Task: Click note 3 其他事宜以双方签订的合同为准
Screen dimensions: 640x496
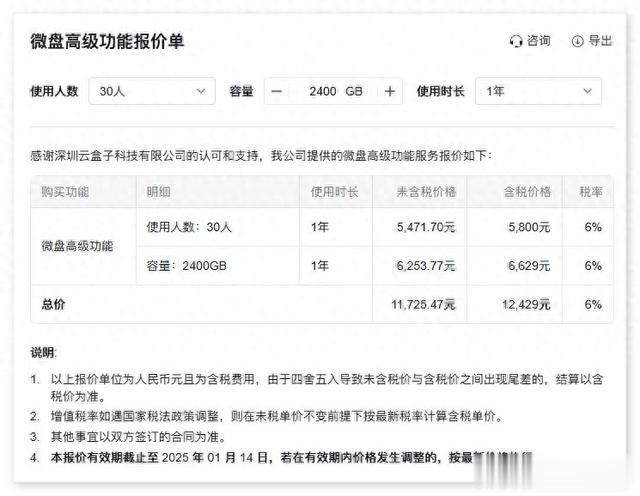Action: pos(138,437)
